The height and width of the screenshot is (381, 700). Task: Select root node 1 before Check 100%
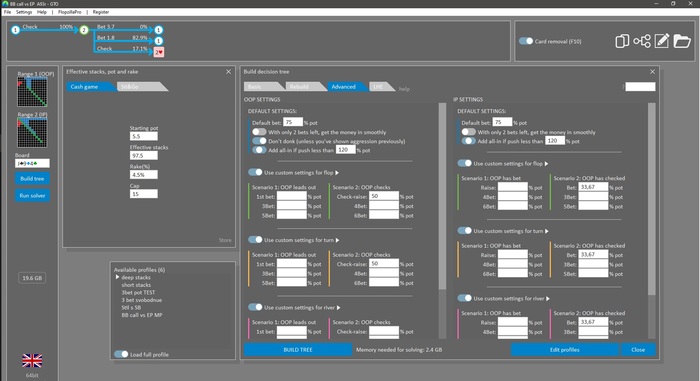point(16,30)
